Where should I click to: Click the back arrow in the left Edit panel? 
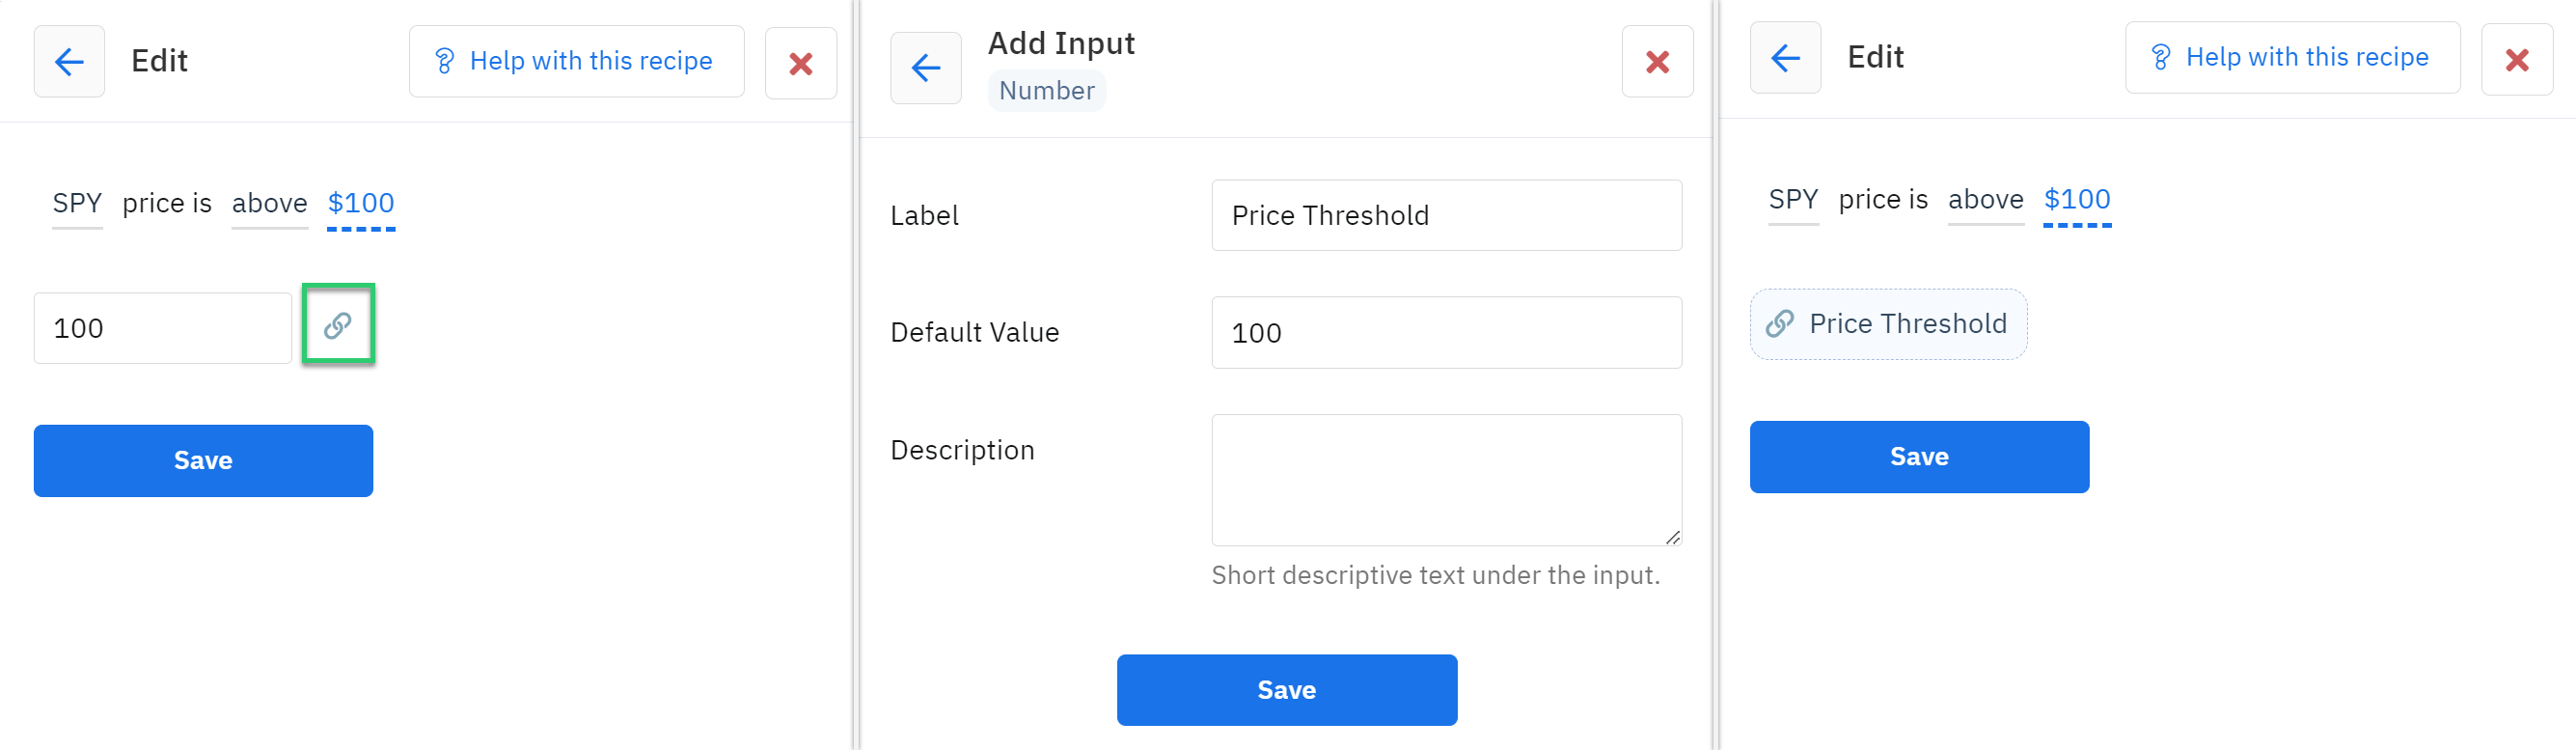coord(69,62)
